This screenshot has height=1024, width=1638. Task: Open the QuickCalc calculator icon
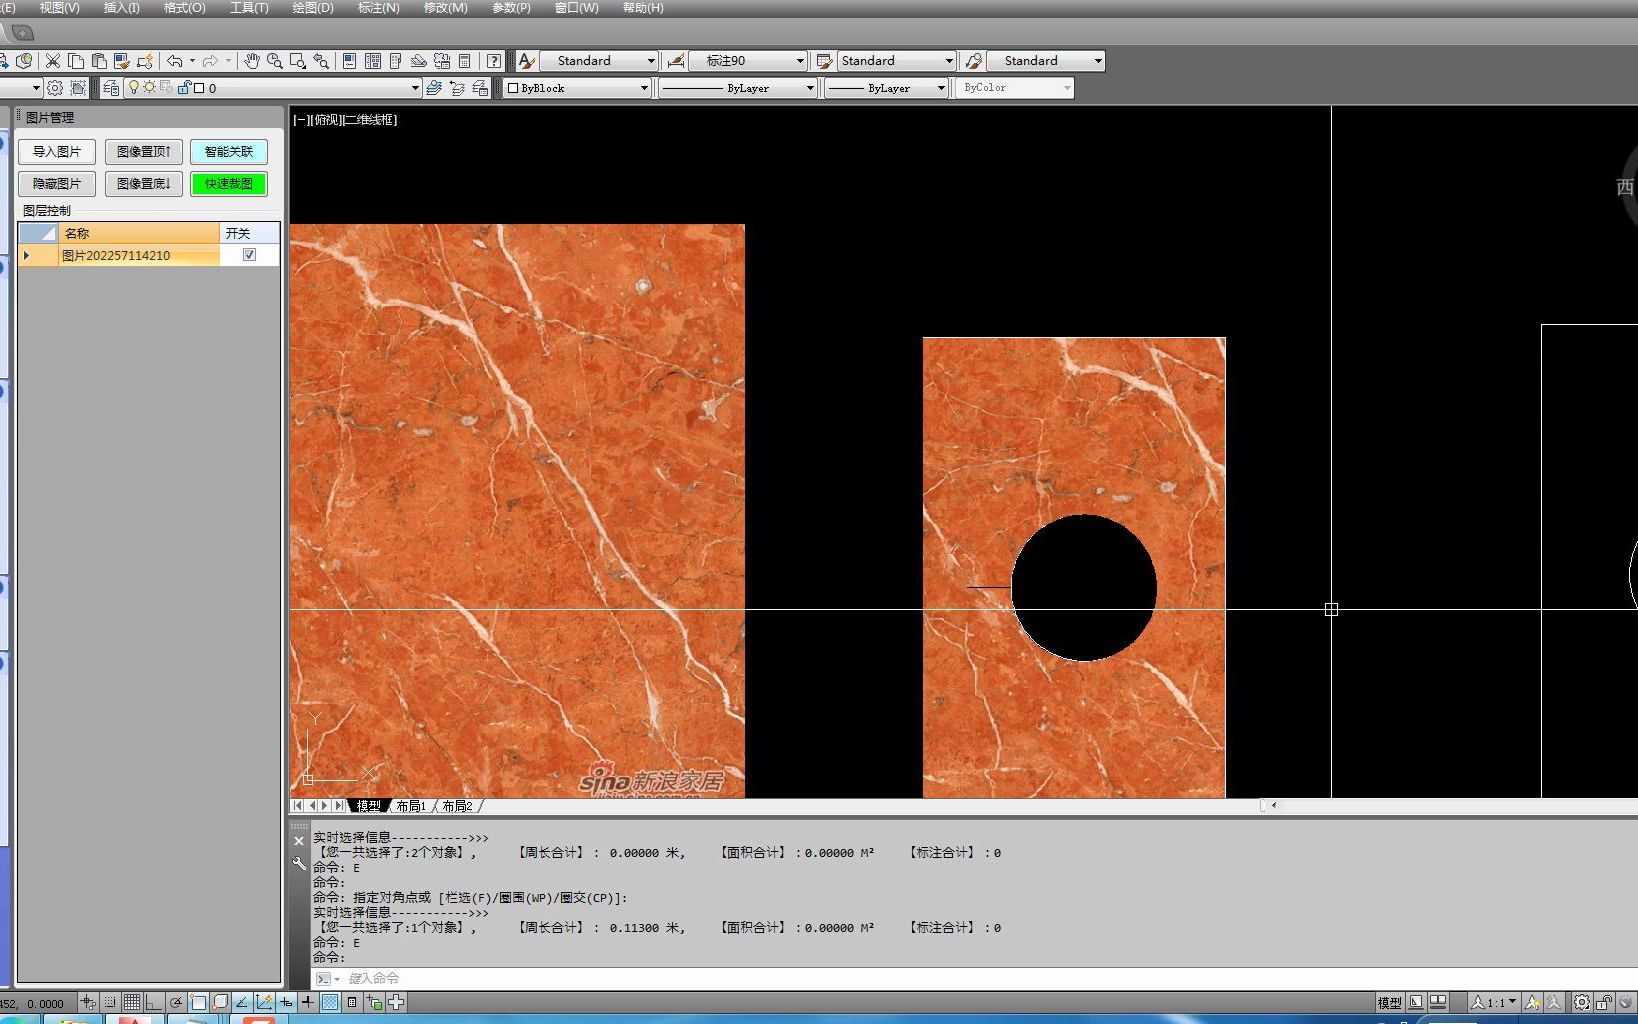464,61
